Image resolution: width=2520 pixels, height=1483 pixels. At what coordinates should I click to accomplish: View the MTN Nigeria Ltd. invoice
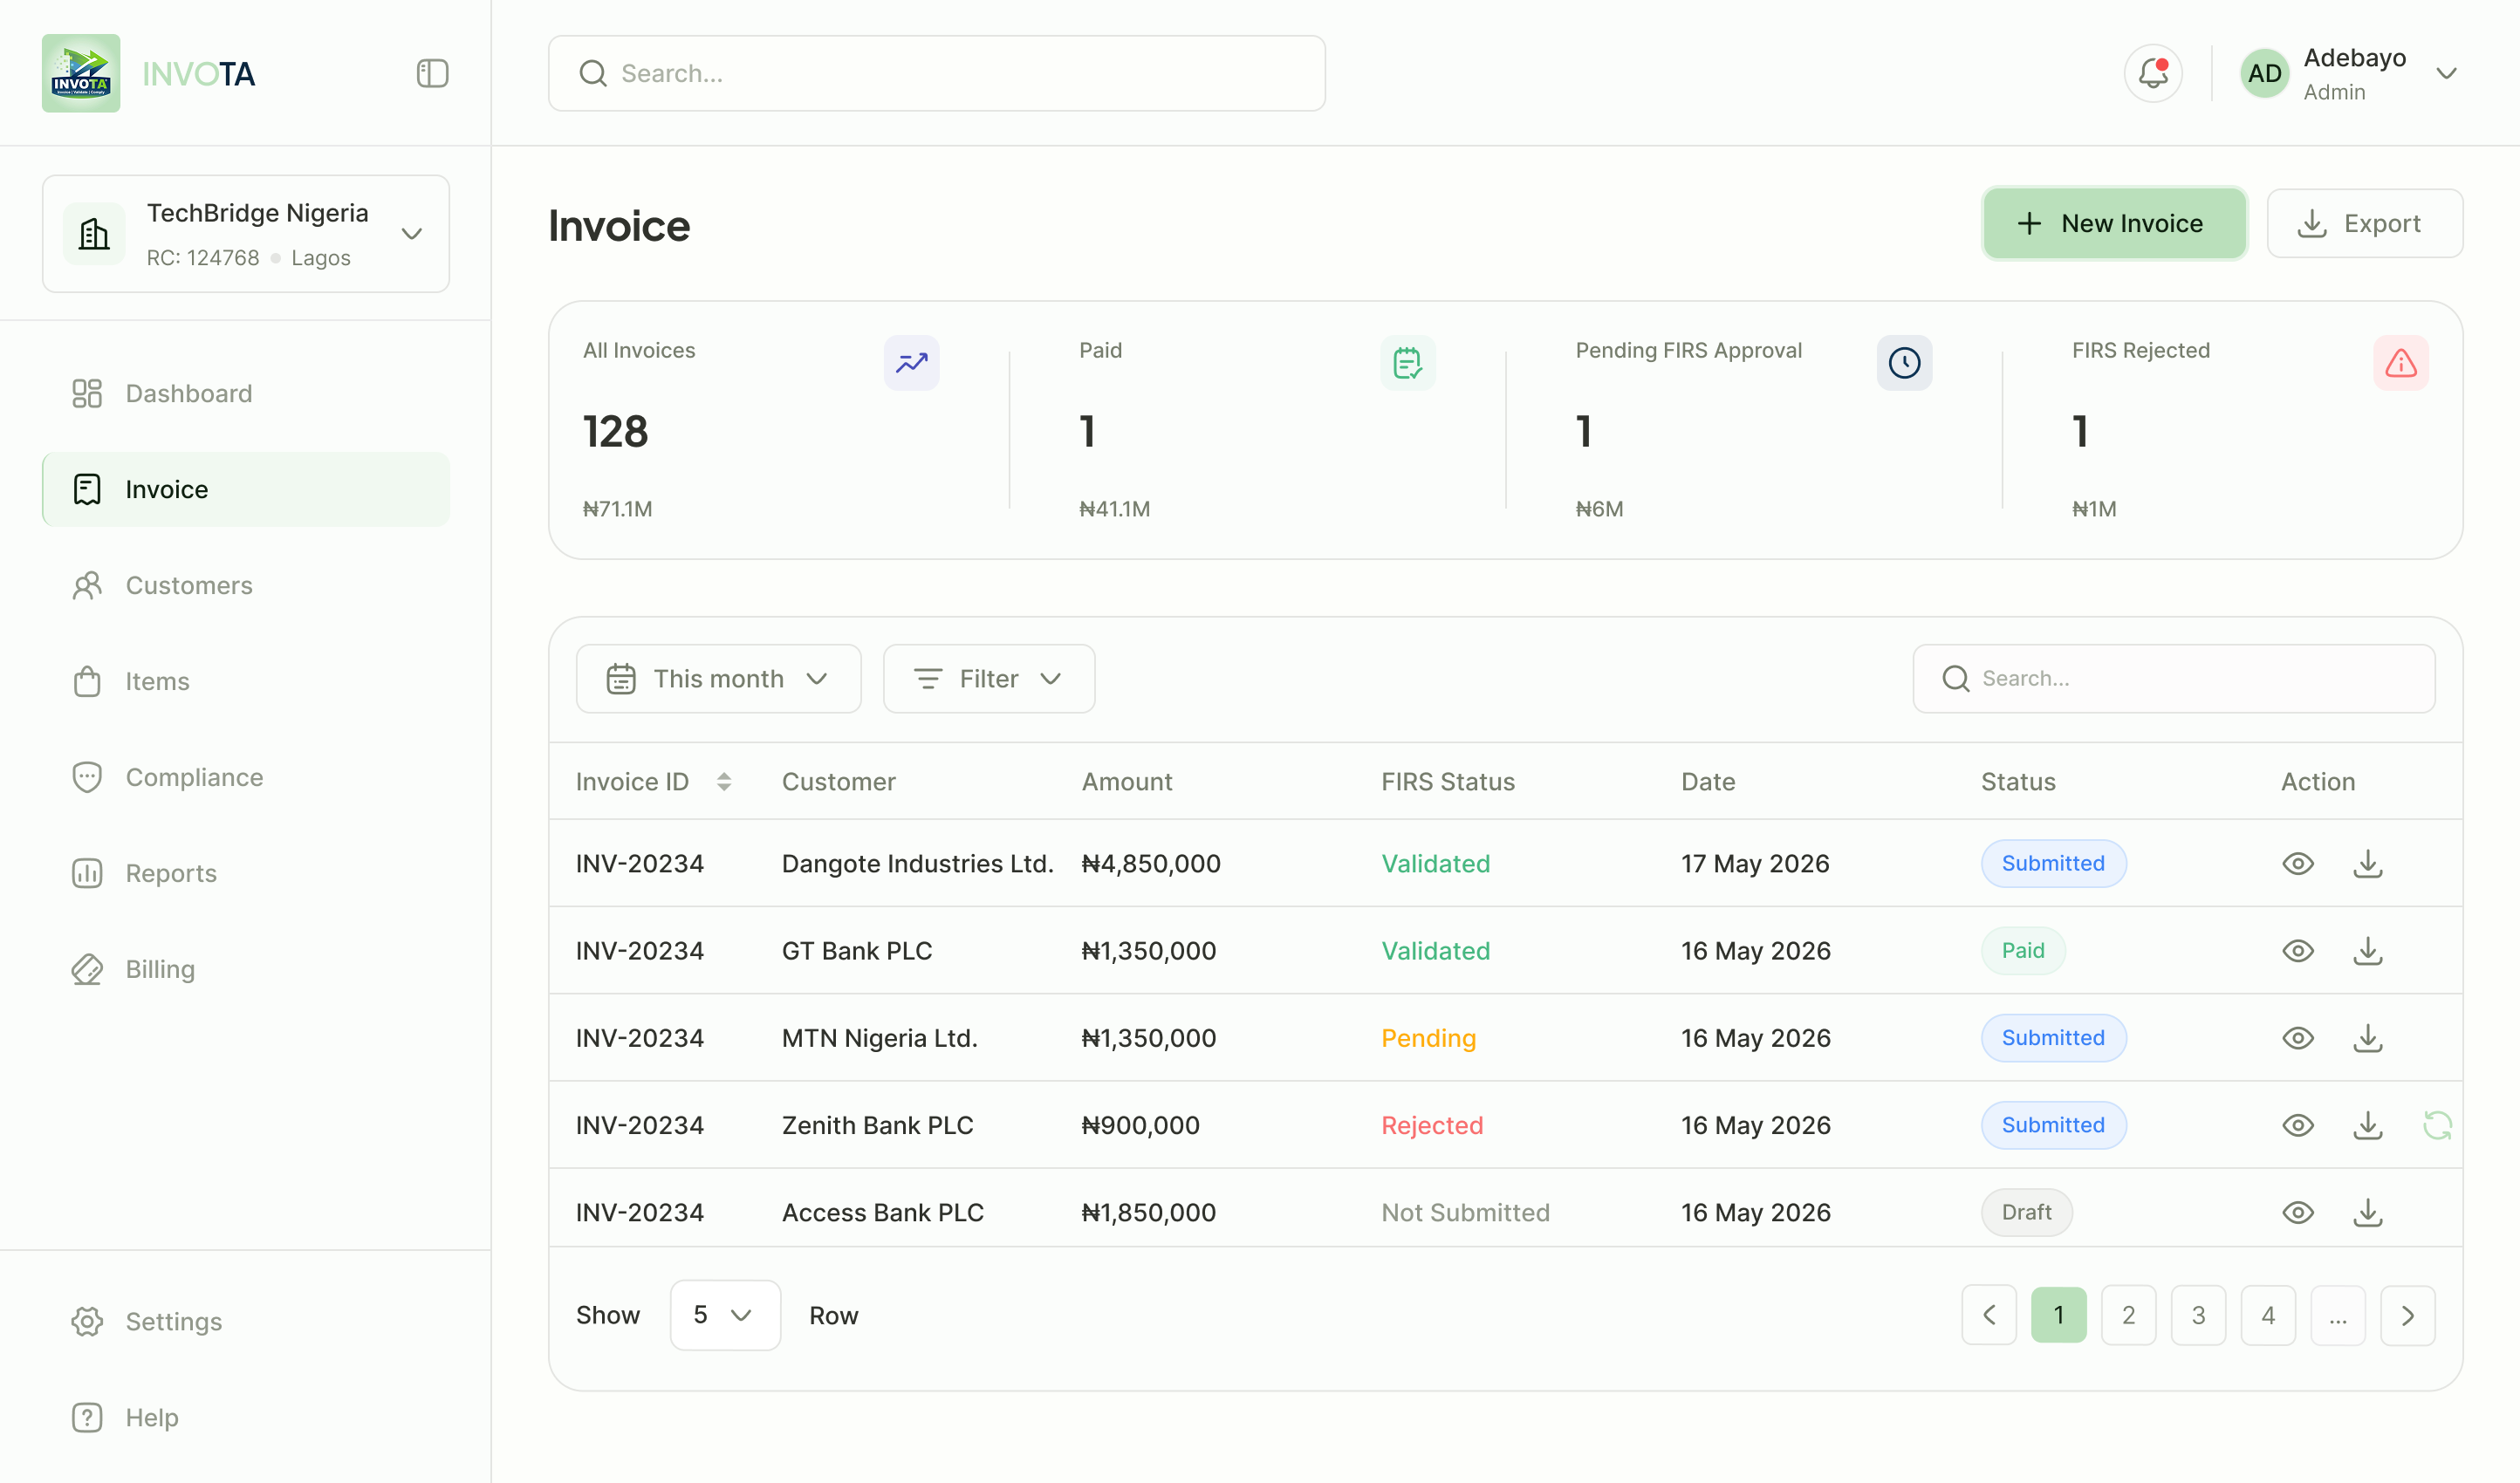pos(2298,1037)
